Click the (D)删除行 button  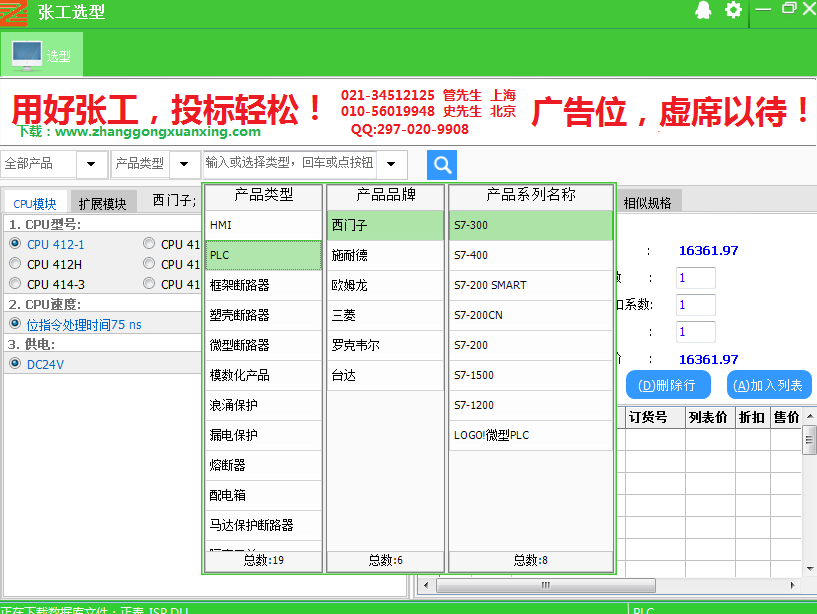[668, 385]
